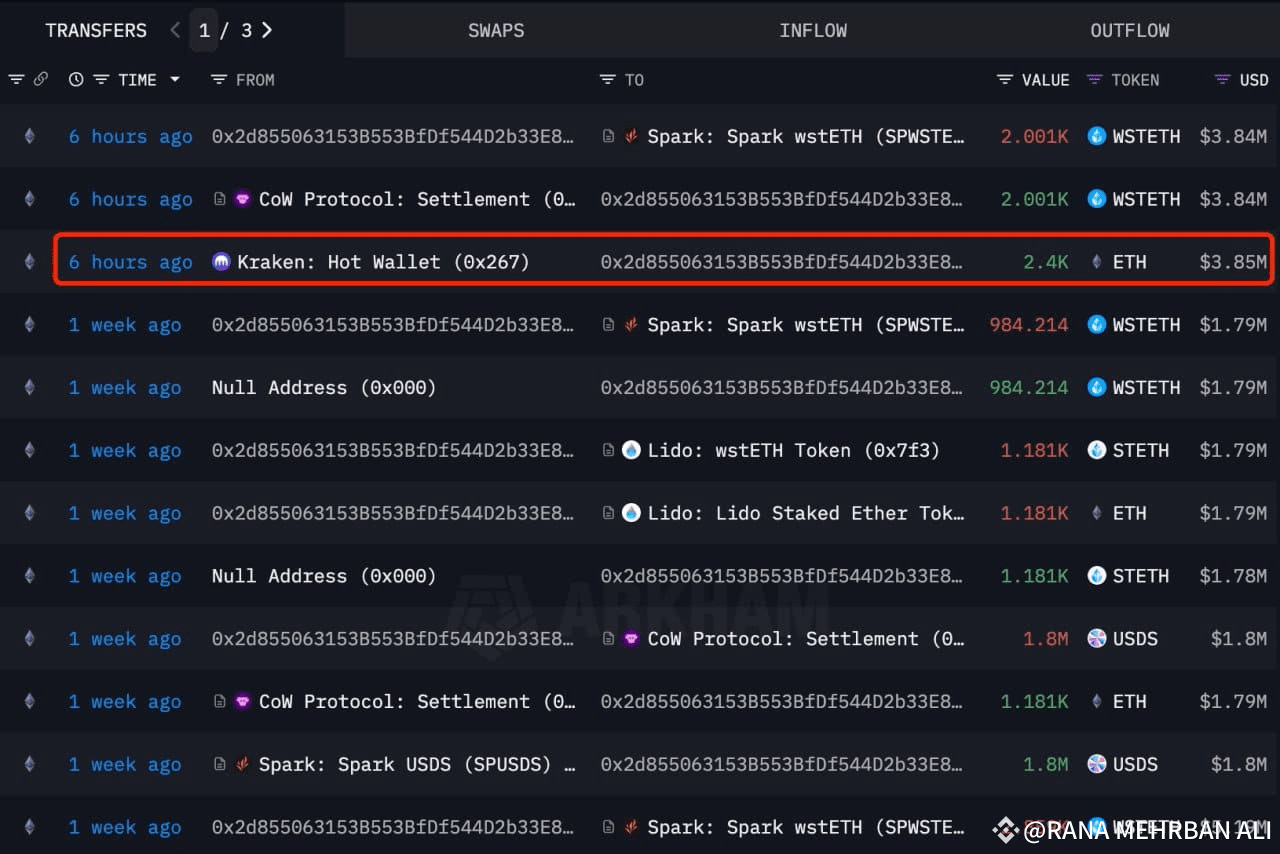Open the VALUE column filter icon
Viewport: 1280px width, 854px height.
click(x=1005, y=79)
